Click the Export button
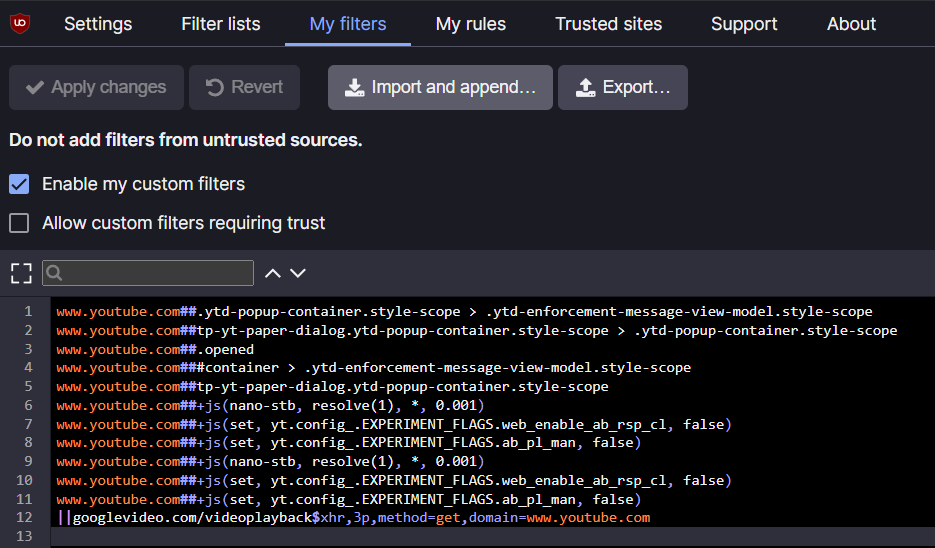935x548 pixels. point(623,88)
